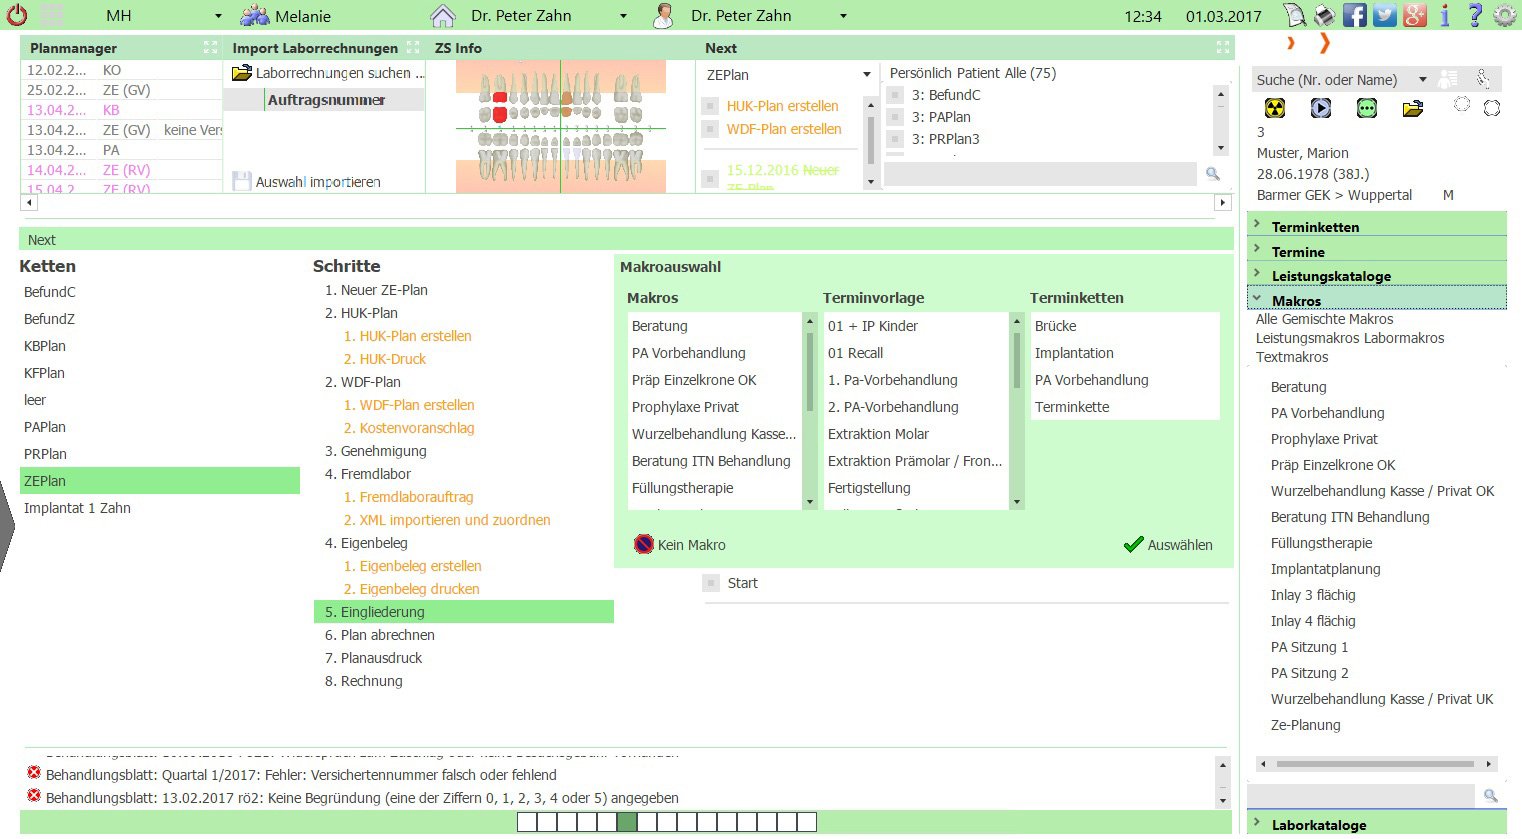Image resolution: width=1522 pixels, height=839 pixels.
Task: Click the yellow radiation X-ray icon
Action: click(1274, 108)
